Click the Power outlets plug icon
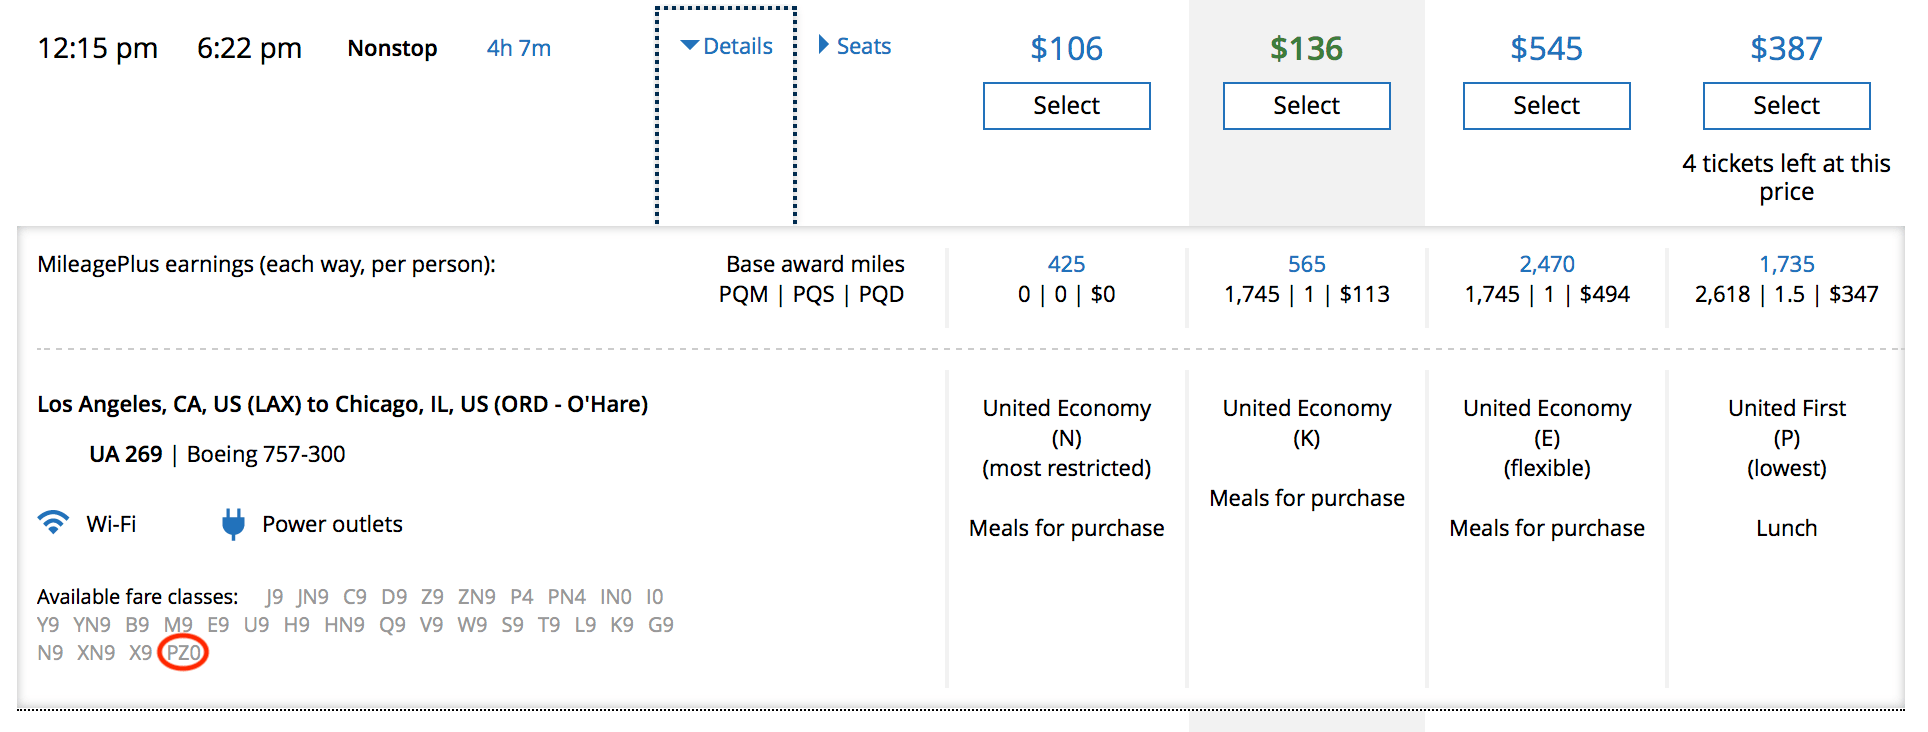This screenshot has height=732, width=1928. pos(233,524)
